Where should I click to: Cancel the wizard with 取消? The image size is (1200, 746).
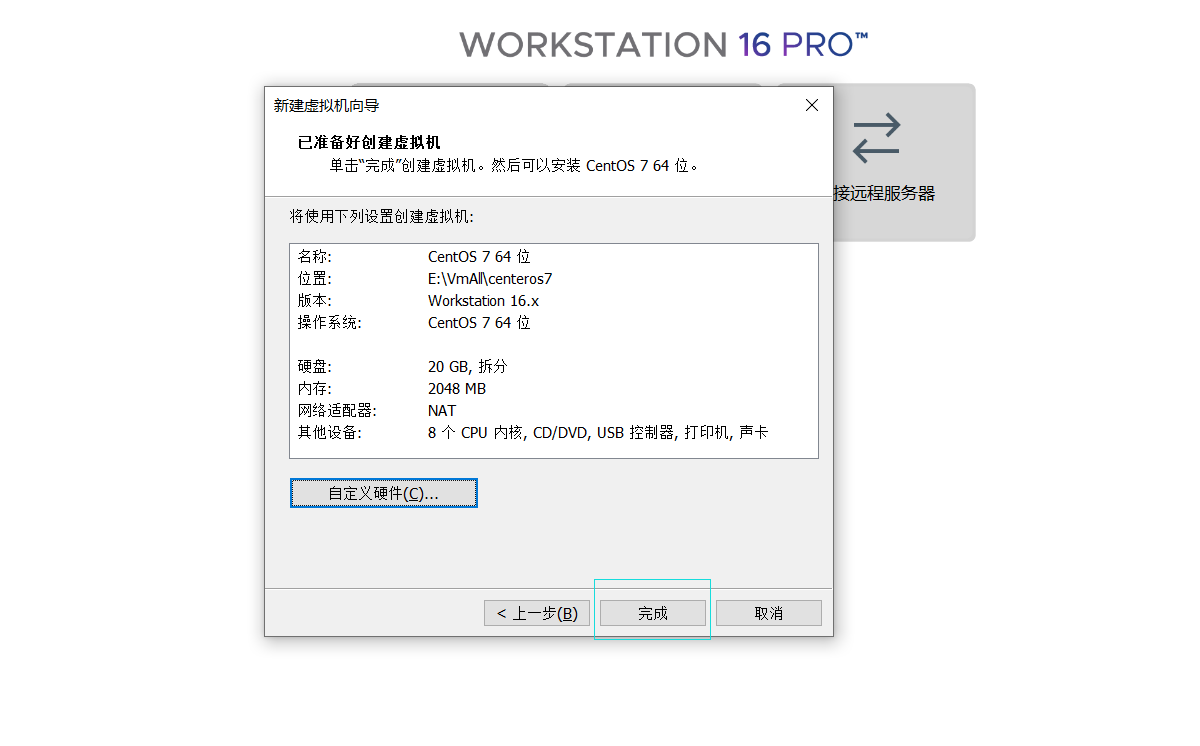(769, 613)
